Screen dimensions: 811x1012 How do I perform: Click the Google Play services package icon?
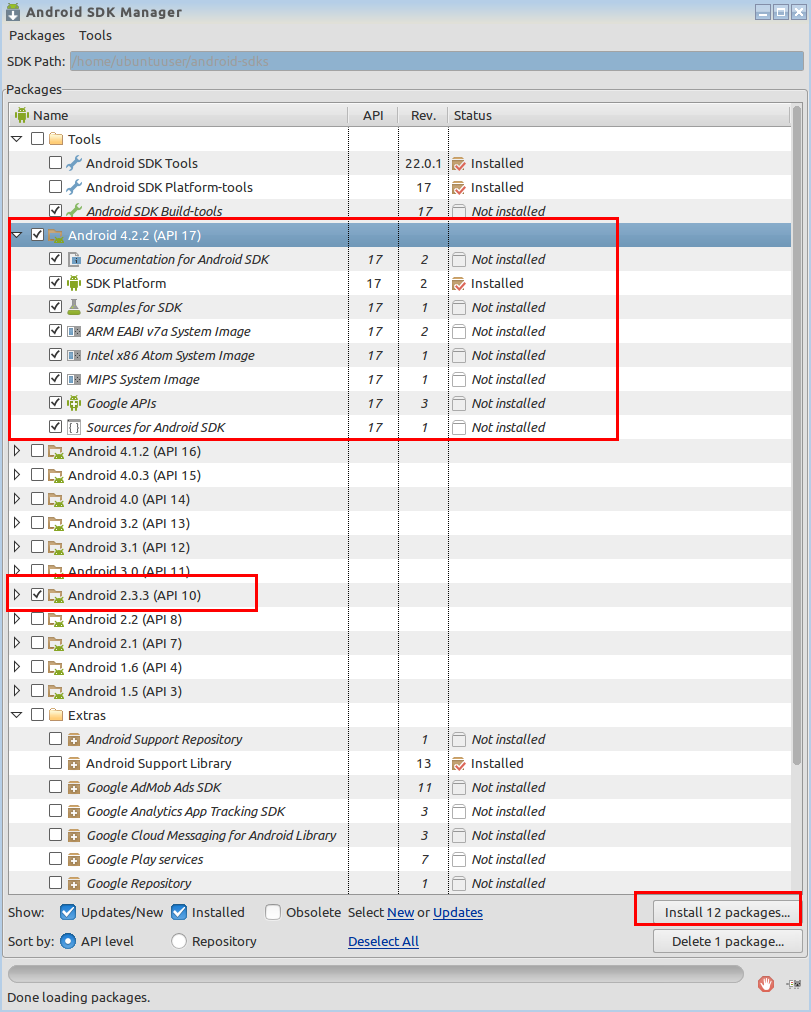click(x=74, y=860)
